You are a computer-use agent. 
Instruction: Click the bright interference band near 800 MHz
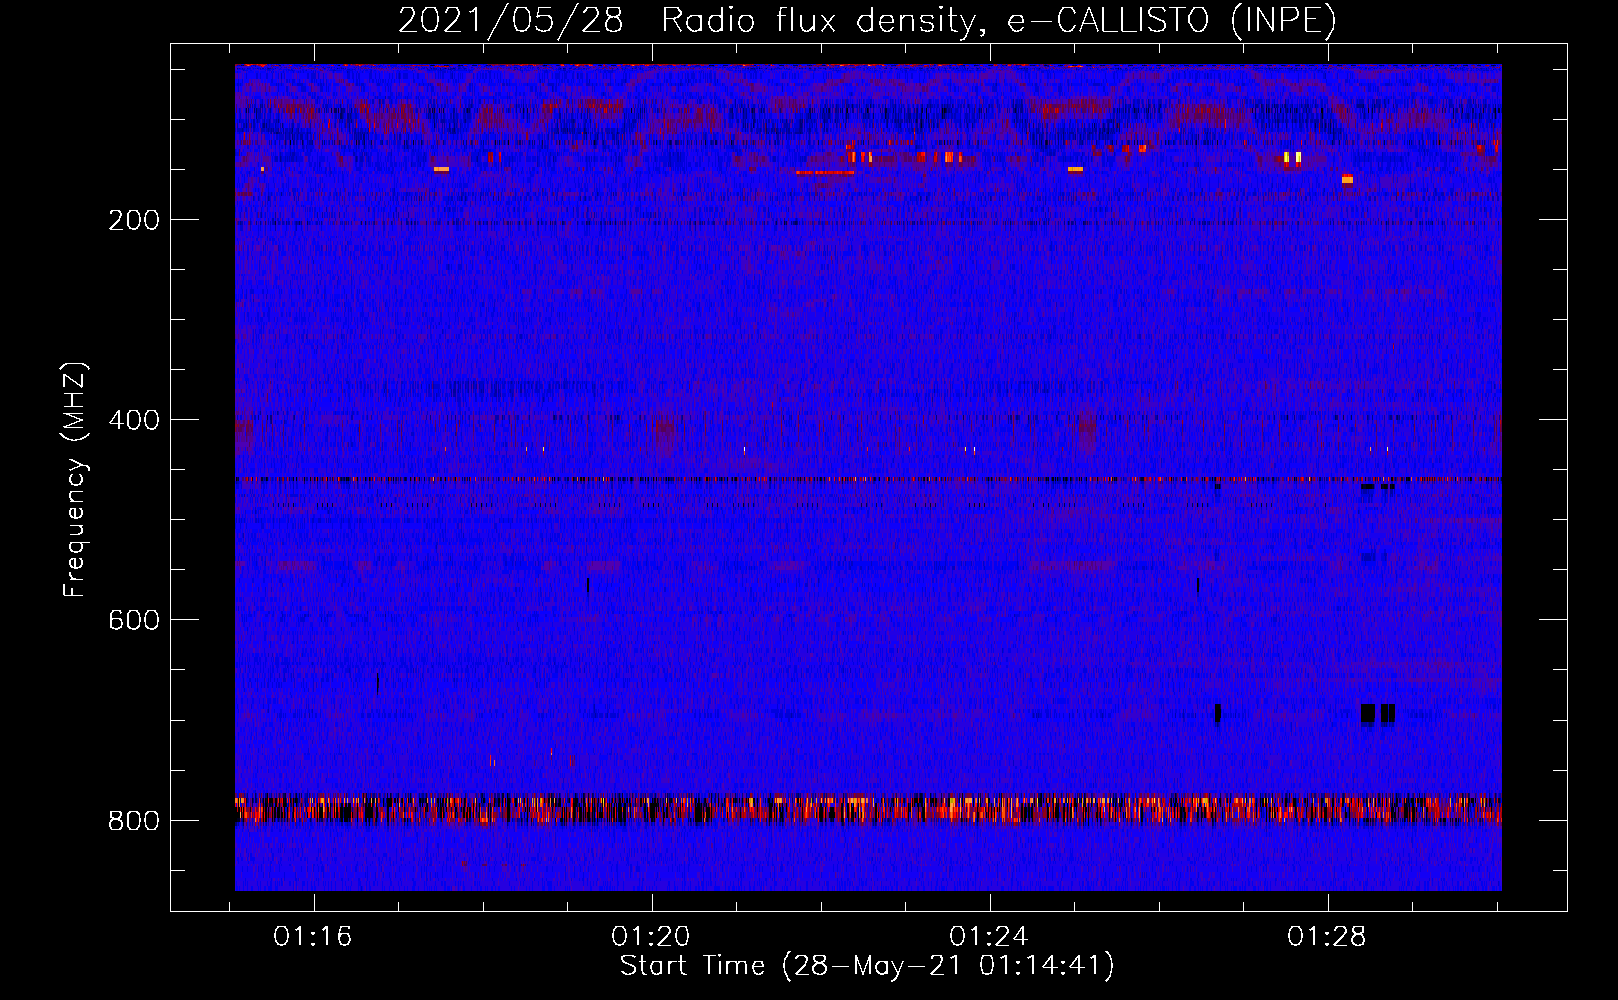pos(868,809)
